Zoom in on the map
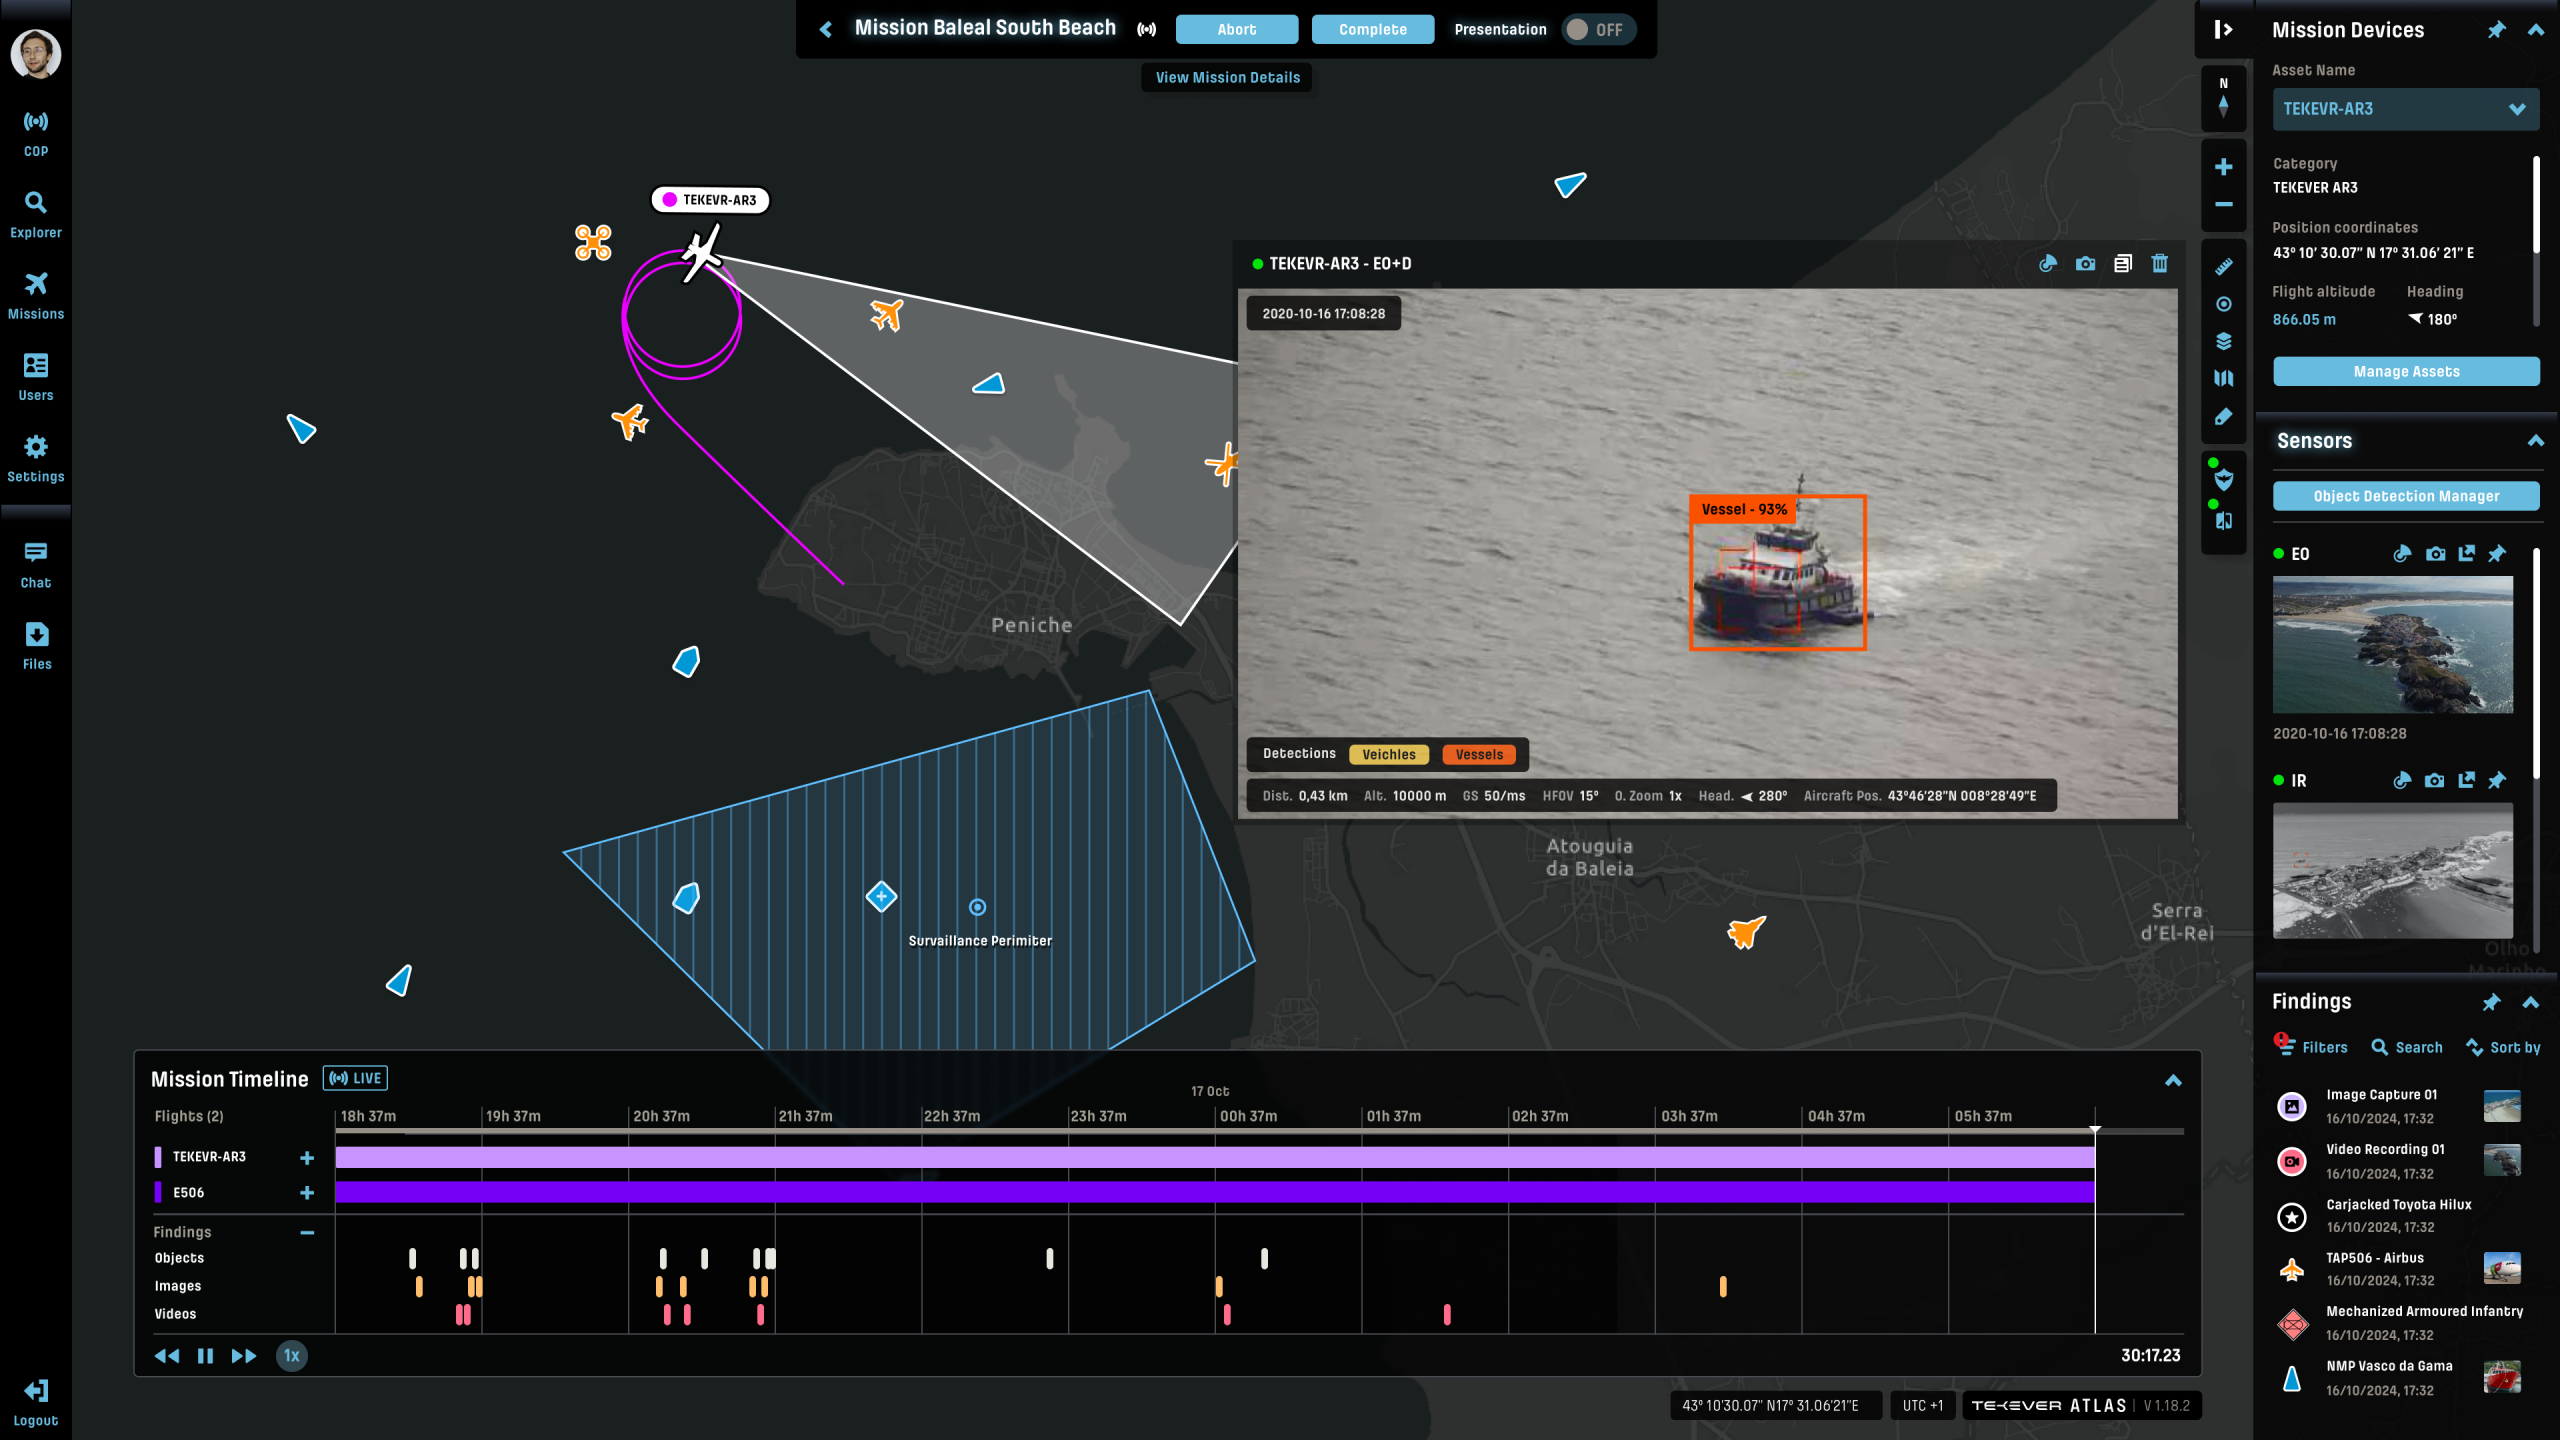Image resolution: width=2560 pixels, height=1440 pixels. [x=2223, y=167]
